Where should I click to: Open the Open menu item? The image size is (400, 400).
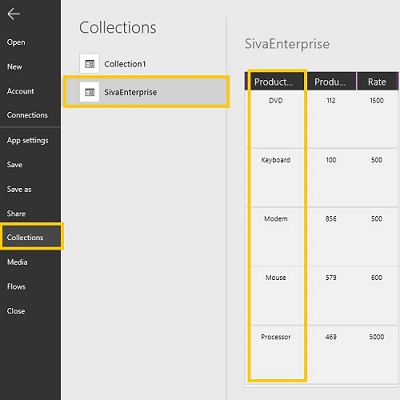click(16, 42)
